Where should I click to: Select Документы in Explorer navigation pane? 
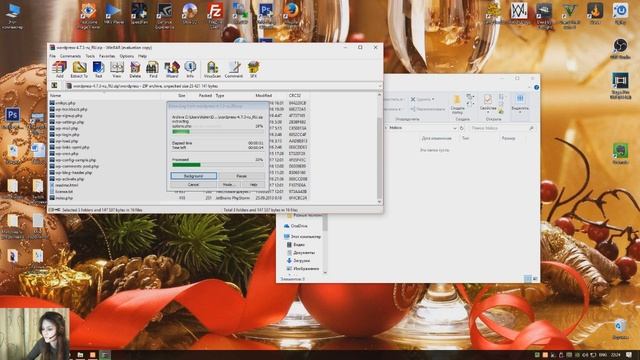click(x=301, y=253)
